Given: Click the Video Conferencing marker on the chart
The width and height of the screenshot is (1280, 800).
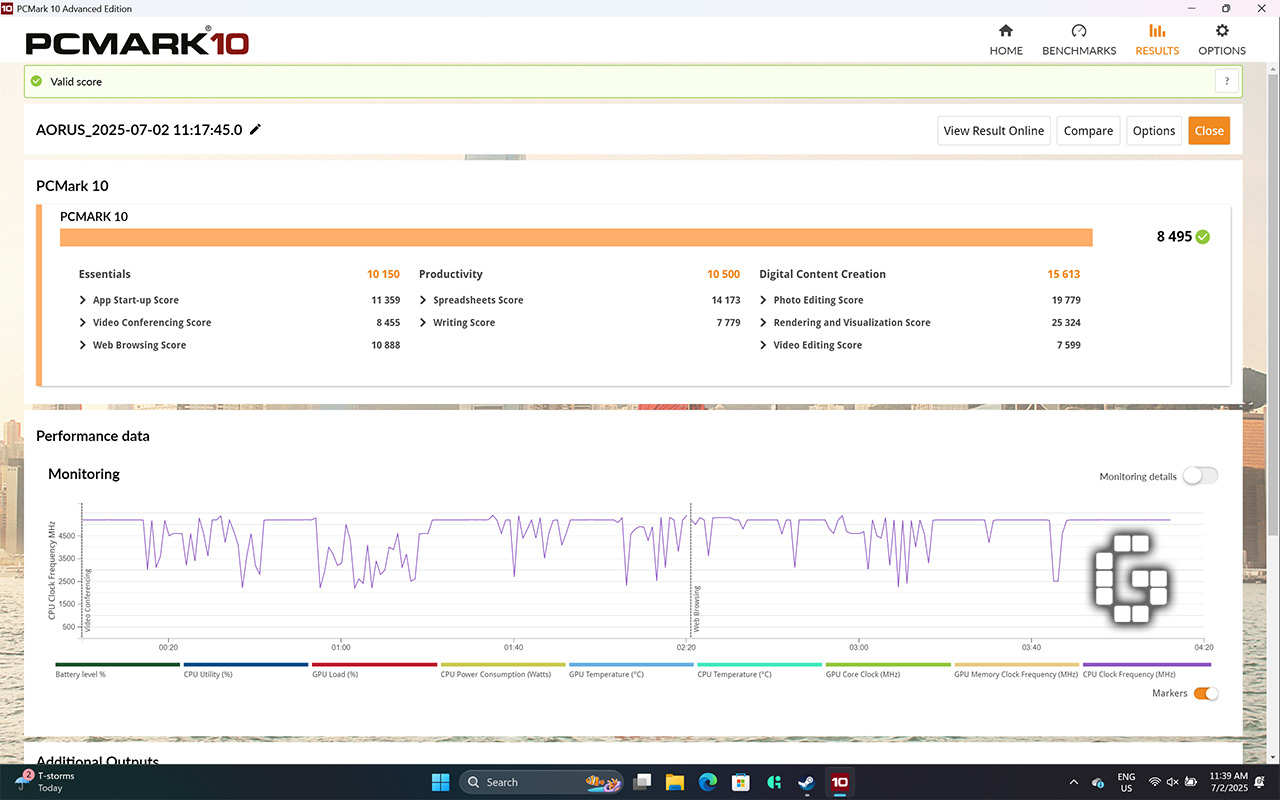Looking at the screenshot, I should (x=88, y=600).
